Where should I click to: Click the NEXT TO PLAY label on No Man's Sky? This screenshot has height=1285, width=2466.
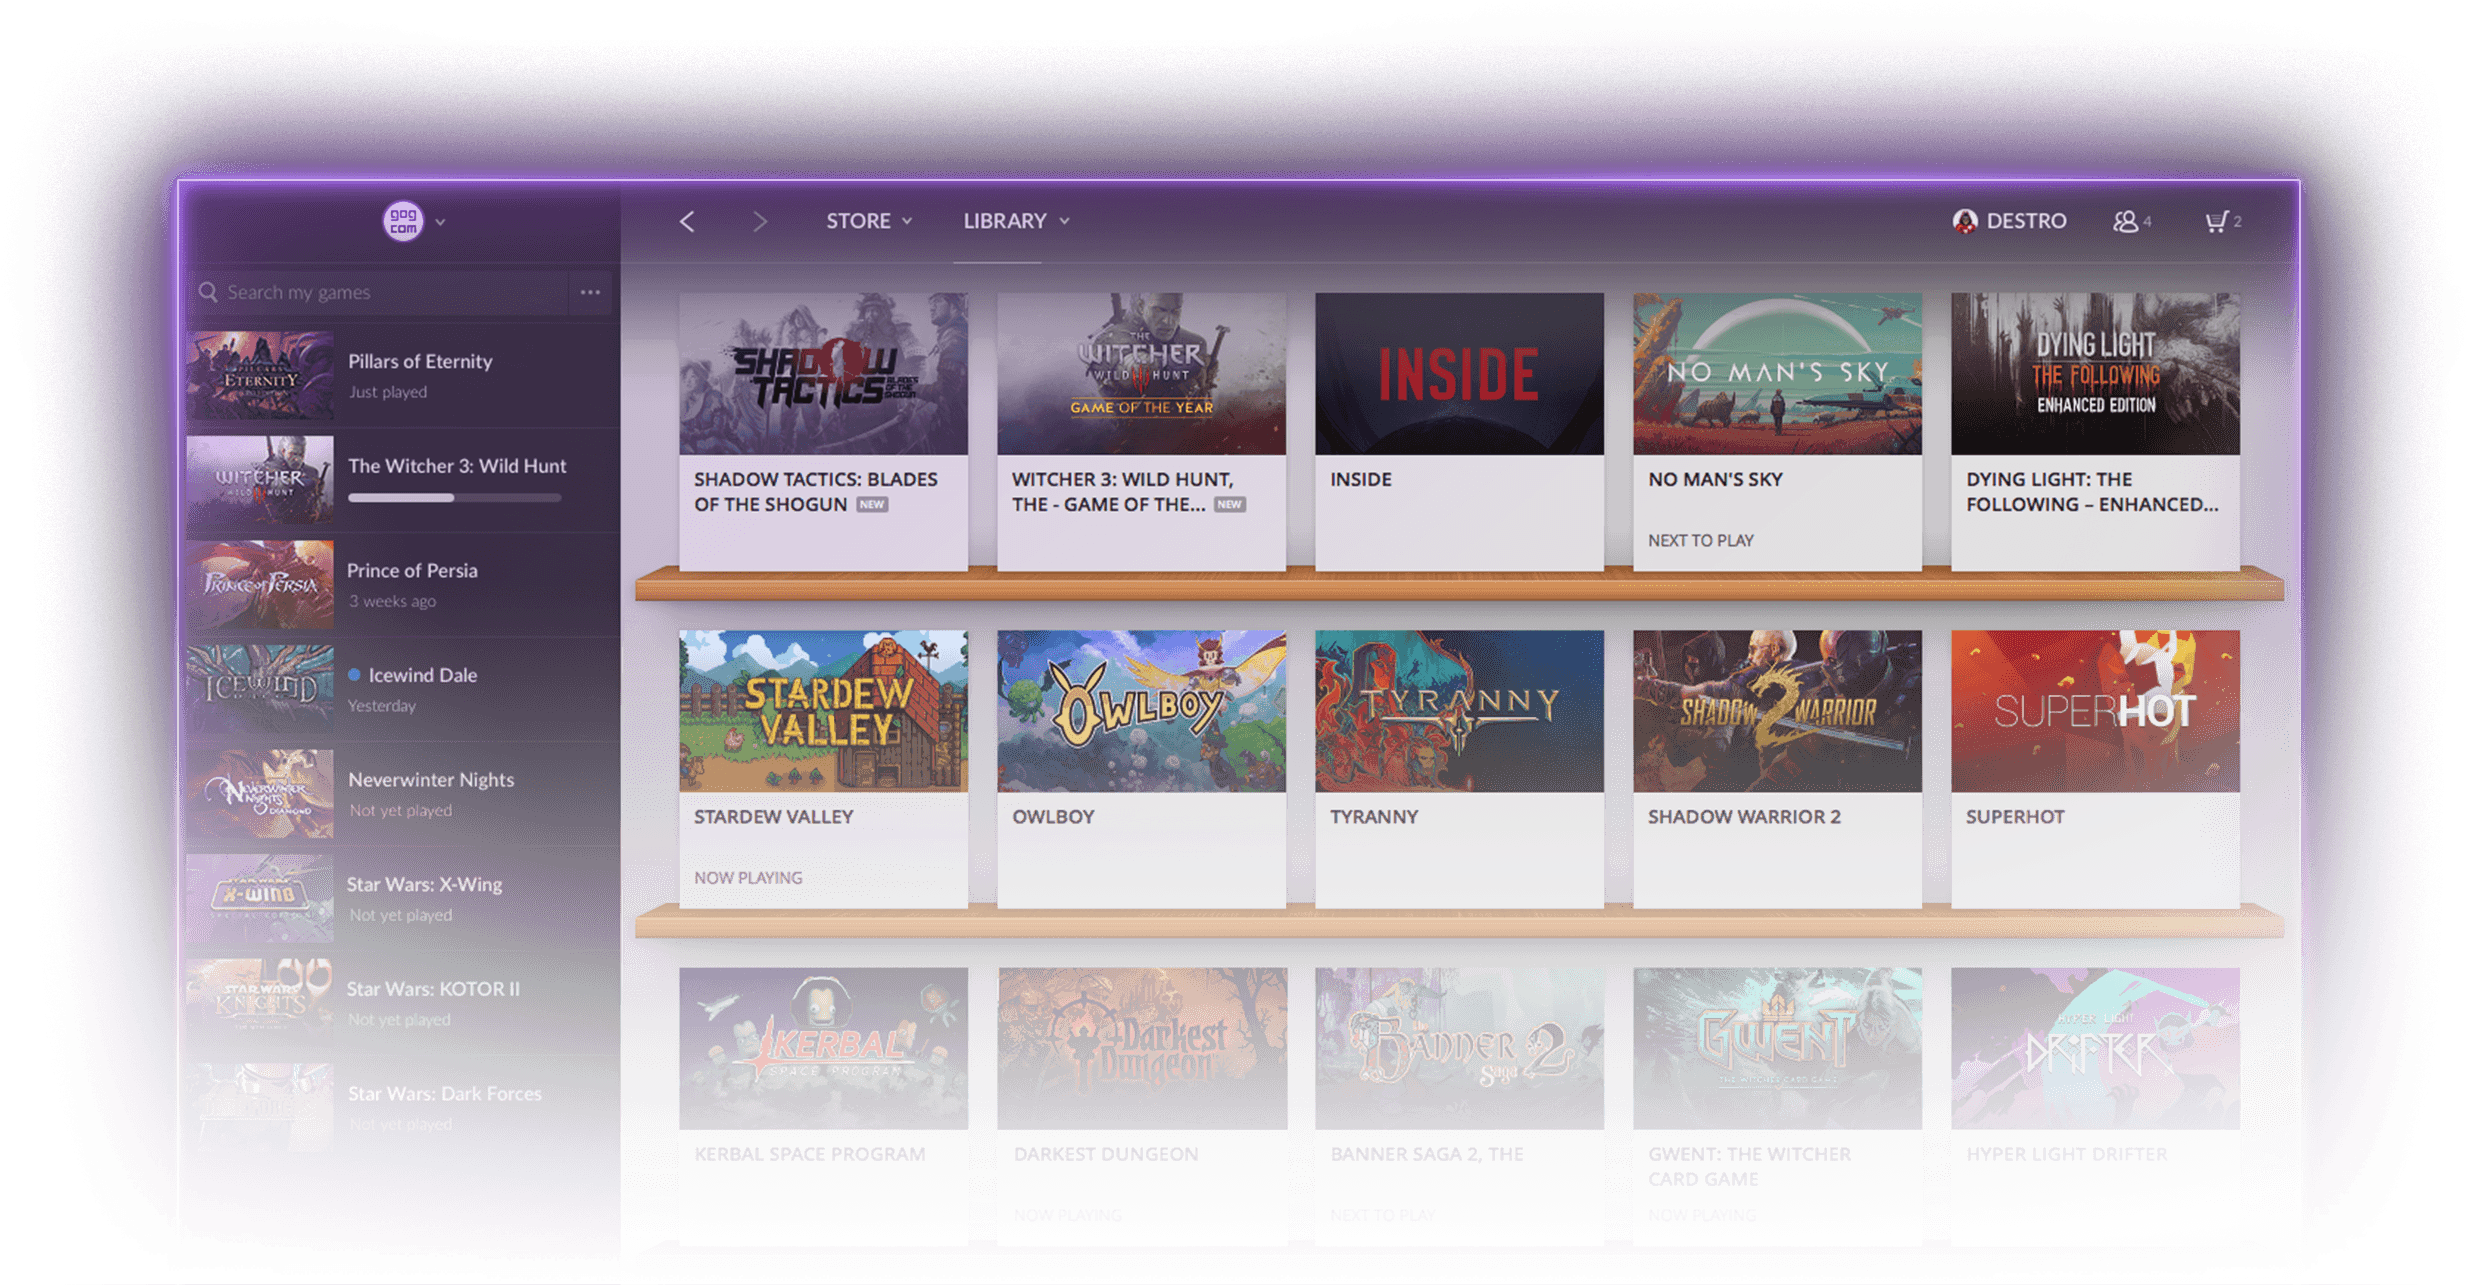click(1700, 541)
